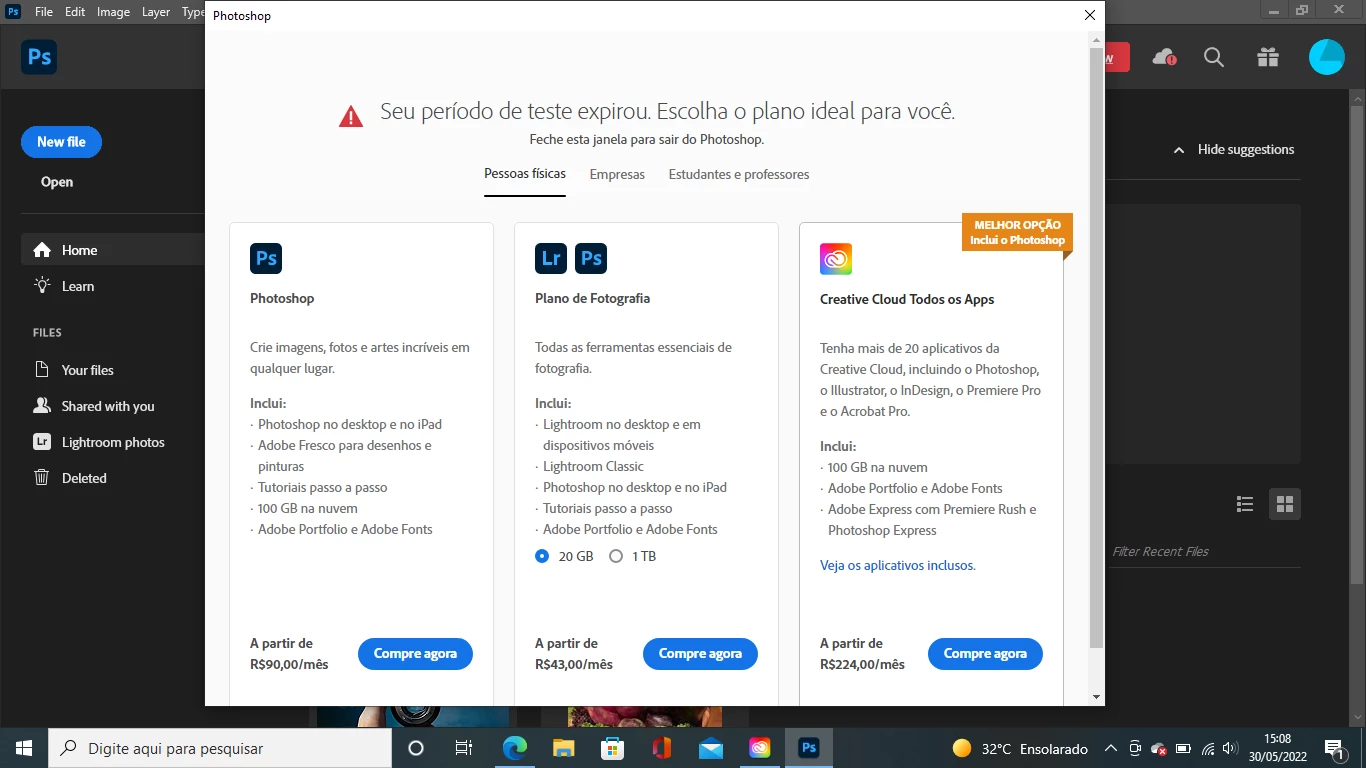
Task: Open Creative Cloud app on taskbar
Action: pos(759,748)
